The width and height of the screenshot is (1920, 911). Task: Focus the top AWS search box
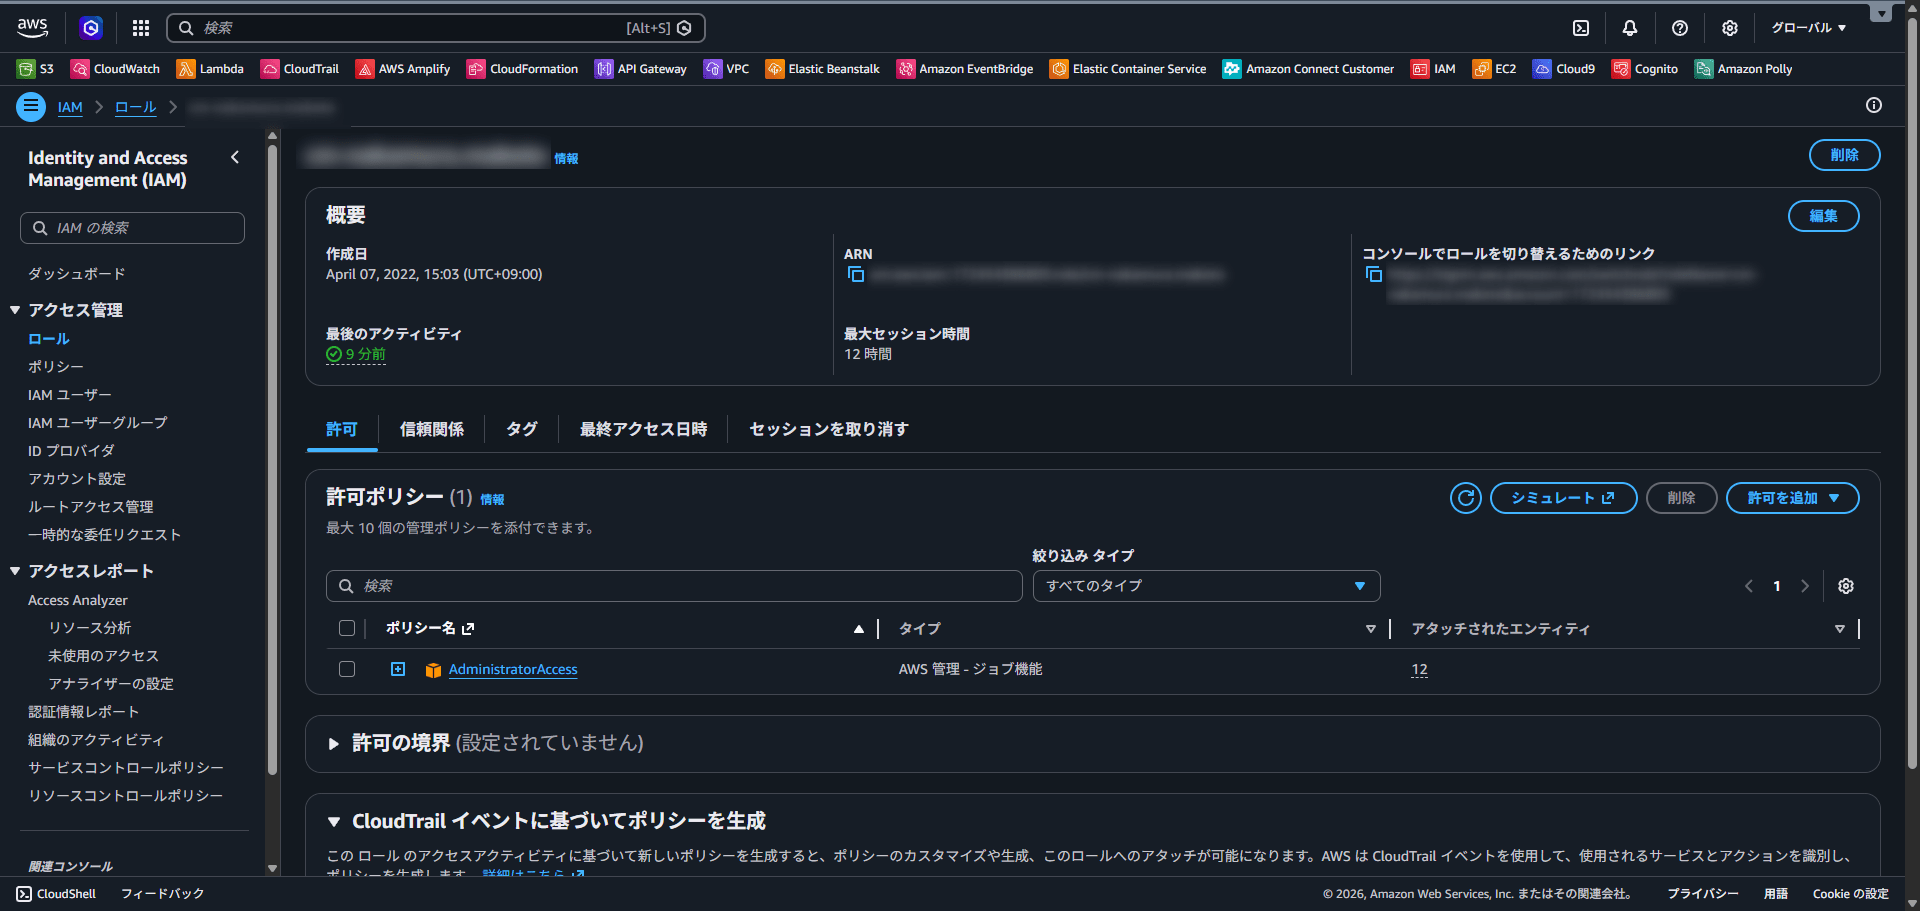pos(436,28)
